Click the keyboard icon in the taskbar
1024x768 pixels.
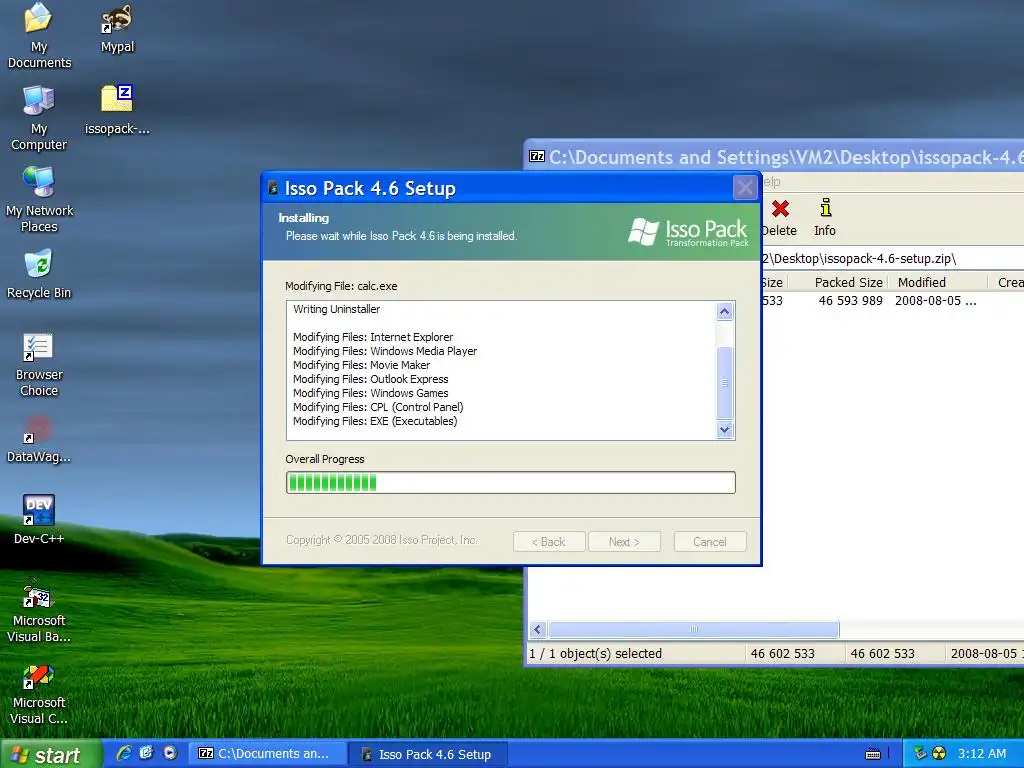pos(872,754)
